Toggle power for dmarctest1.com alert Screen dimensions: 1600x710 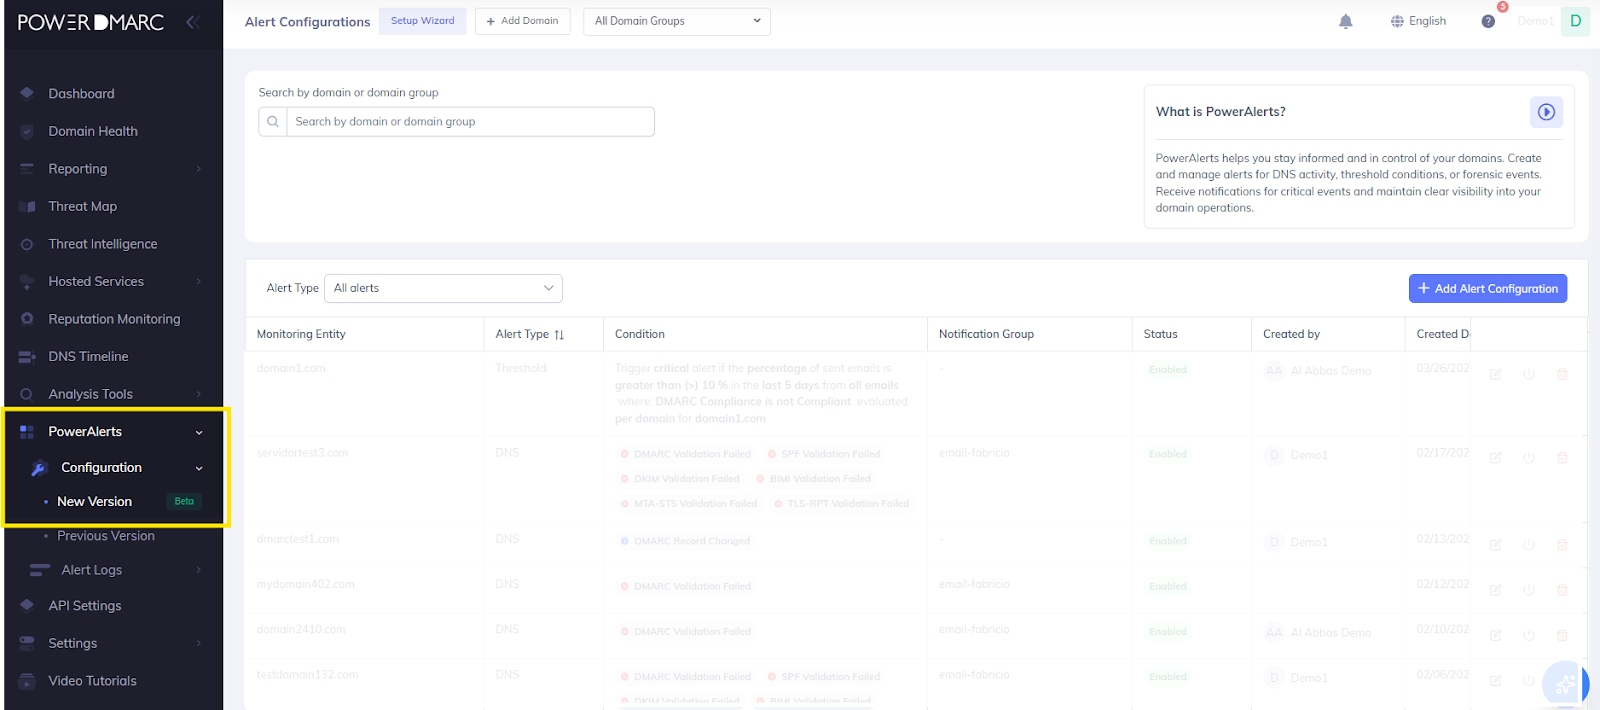click(x=1529, y=545)
